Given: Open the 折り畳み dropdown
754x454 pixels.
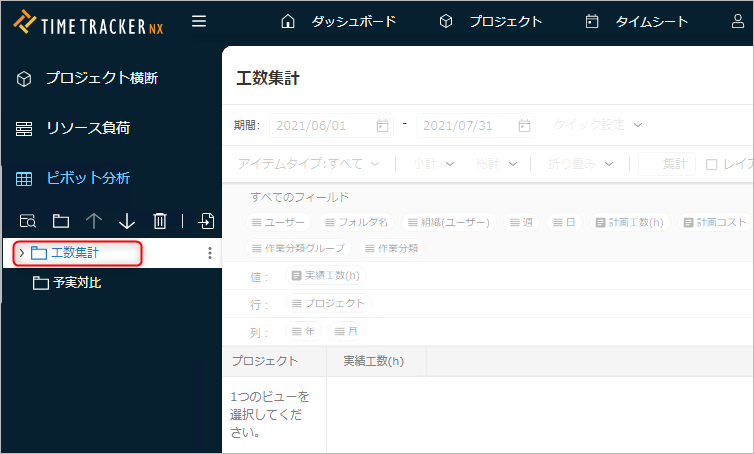Looking at the screenshot, I should click(580, 164).
